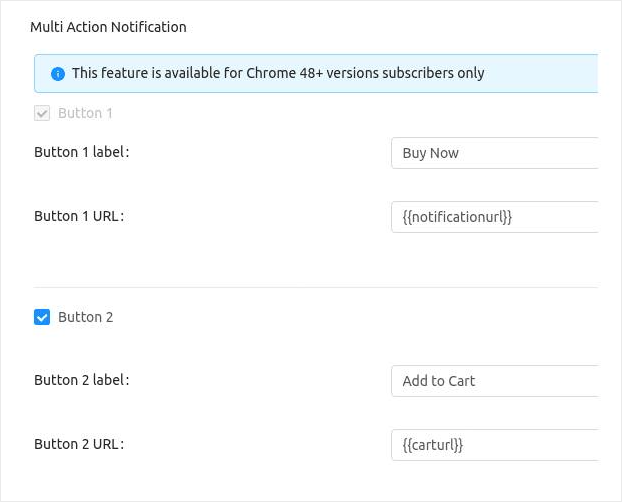The width and height of the screenshot is (622, 502).
Task: Click the blue info icon in the banner
Action: [x=58, y=74]
